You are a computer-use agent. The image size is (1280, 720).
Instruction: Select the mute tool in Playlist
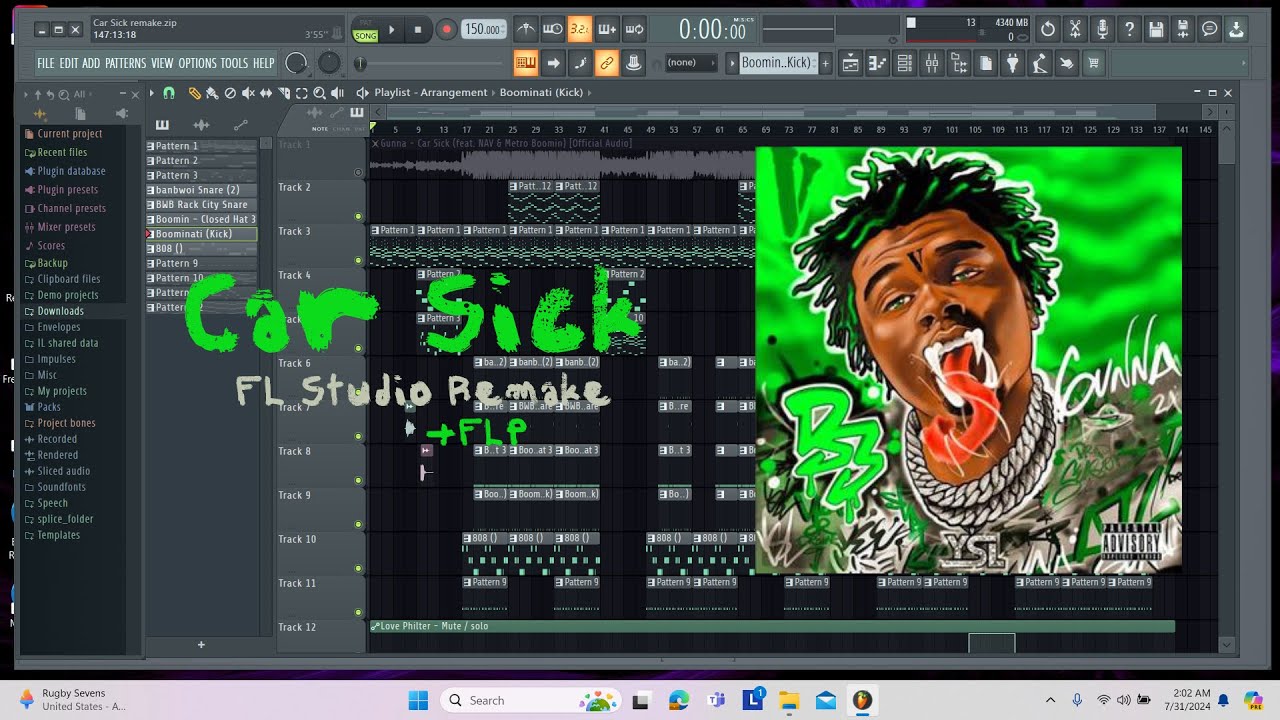tap(248, 93)
